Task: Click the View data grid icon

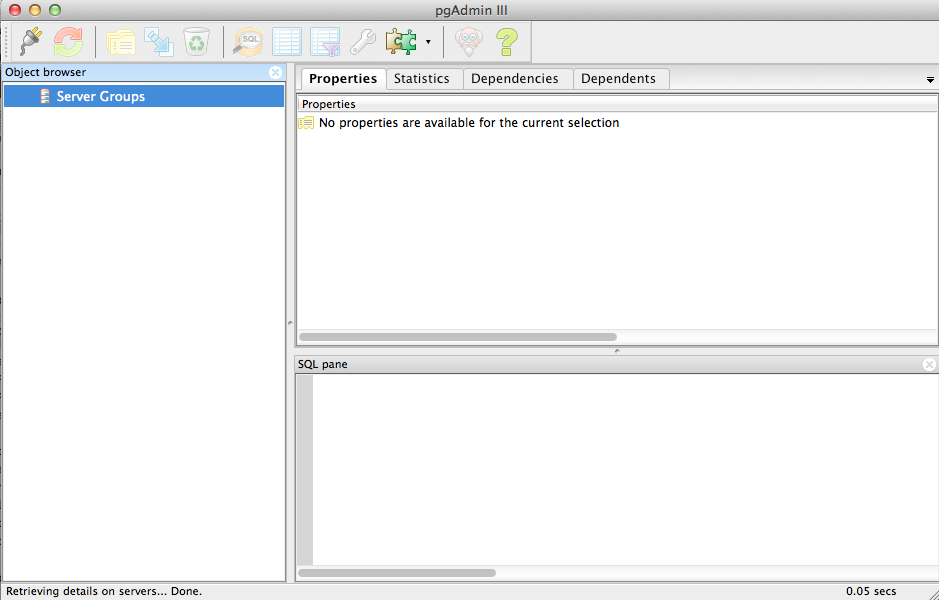Action: [x=287, y=42]
